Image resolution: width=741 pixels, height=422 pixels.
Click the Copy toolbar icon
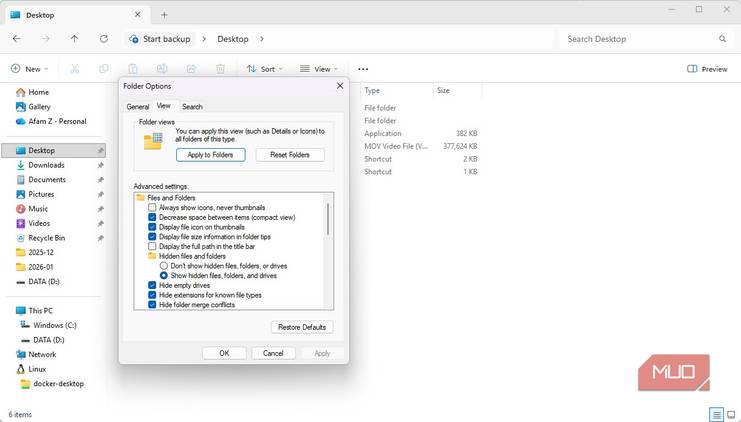coord(103,69)
